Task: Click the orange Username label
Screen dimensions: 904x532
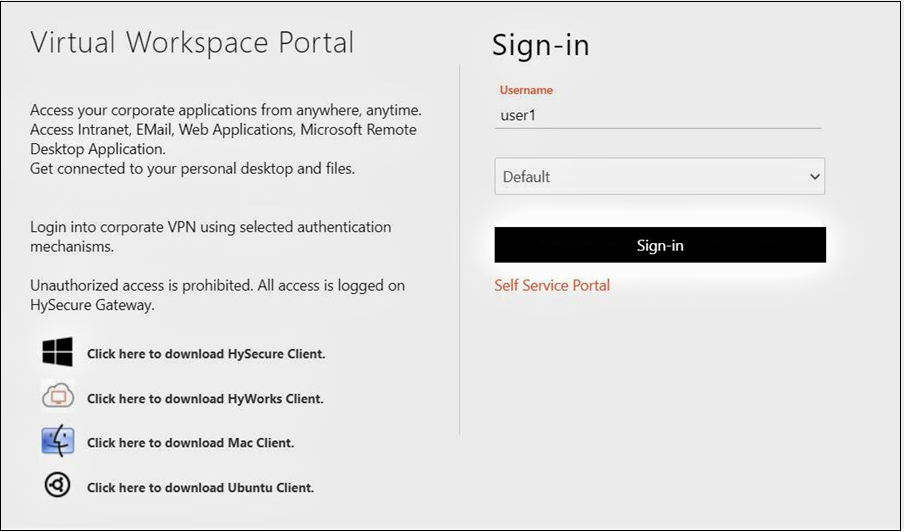Action: [x=526, y=90]
